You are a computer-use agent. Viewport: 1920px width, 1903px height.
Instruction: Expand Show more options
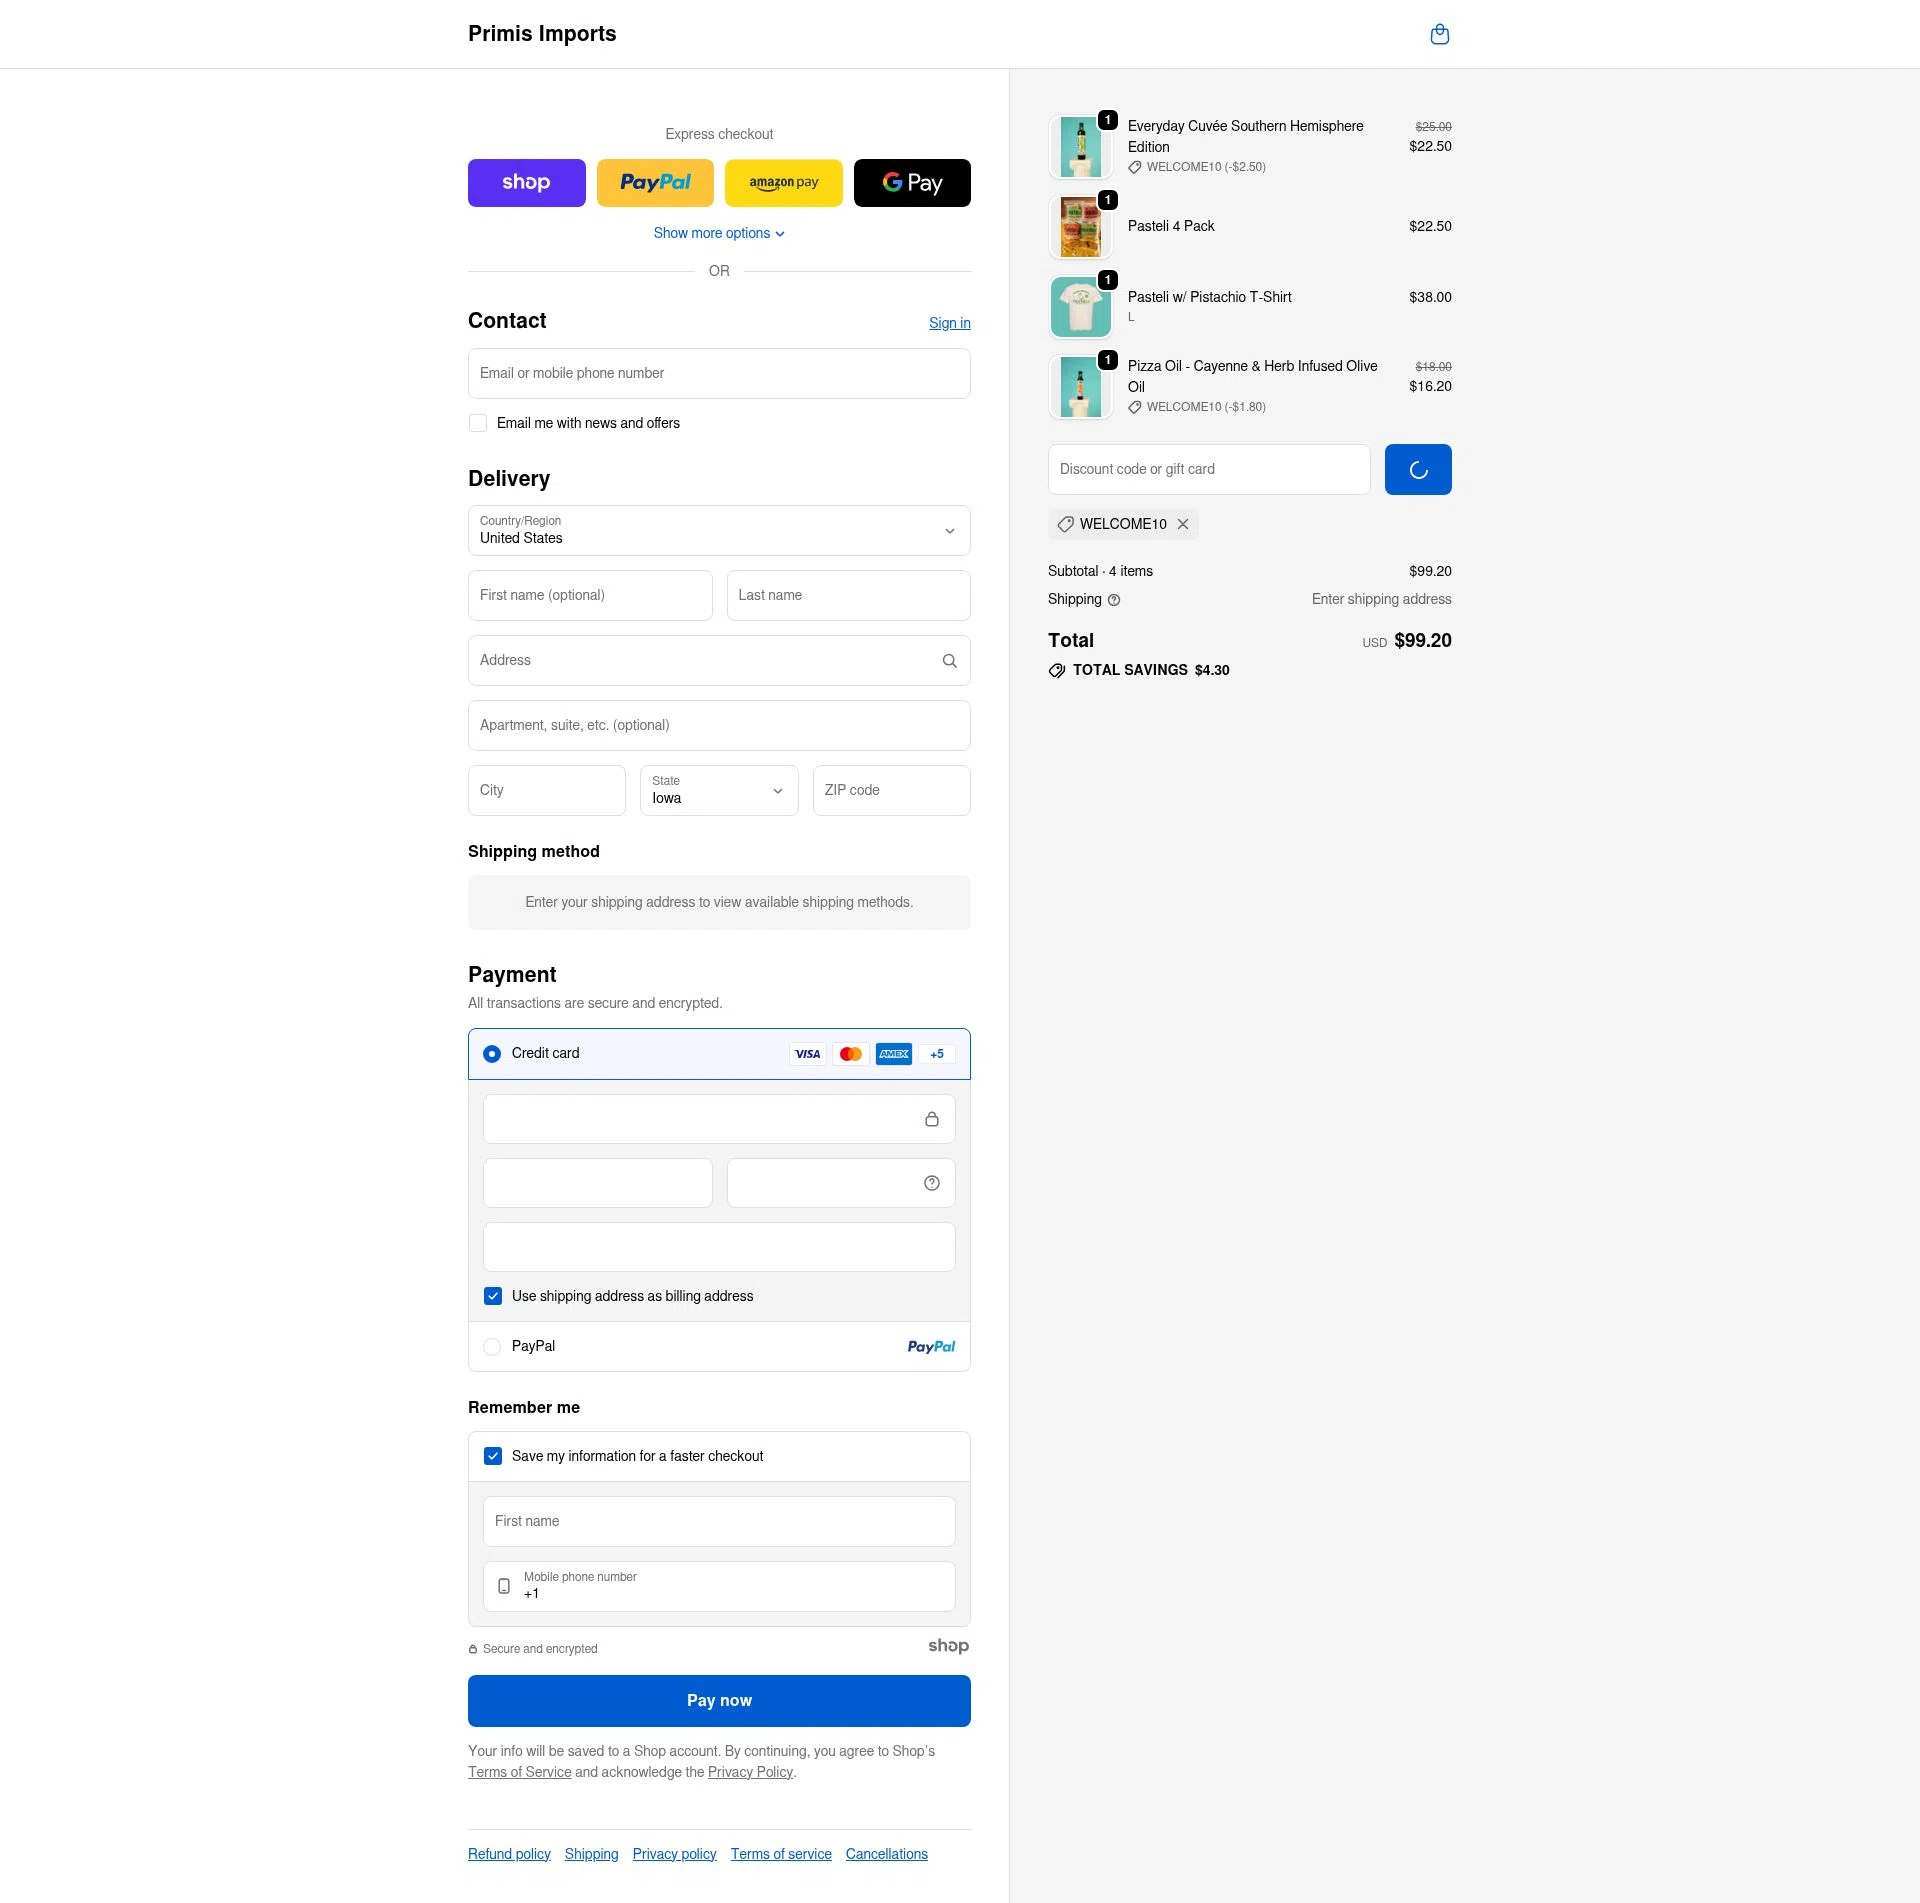point(719,232)
